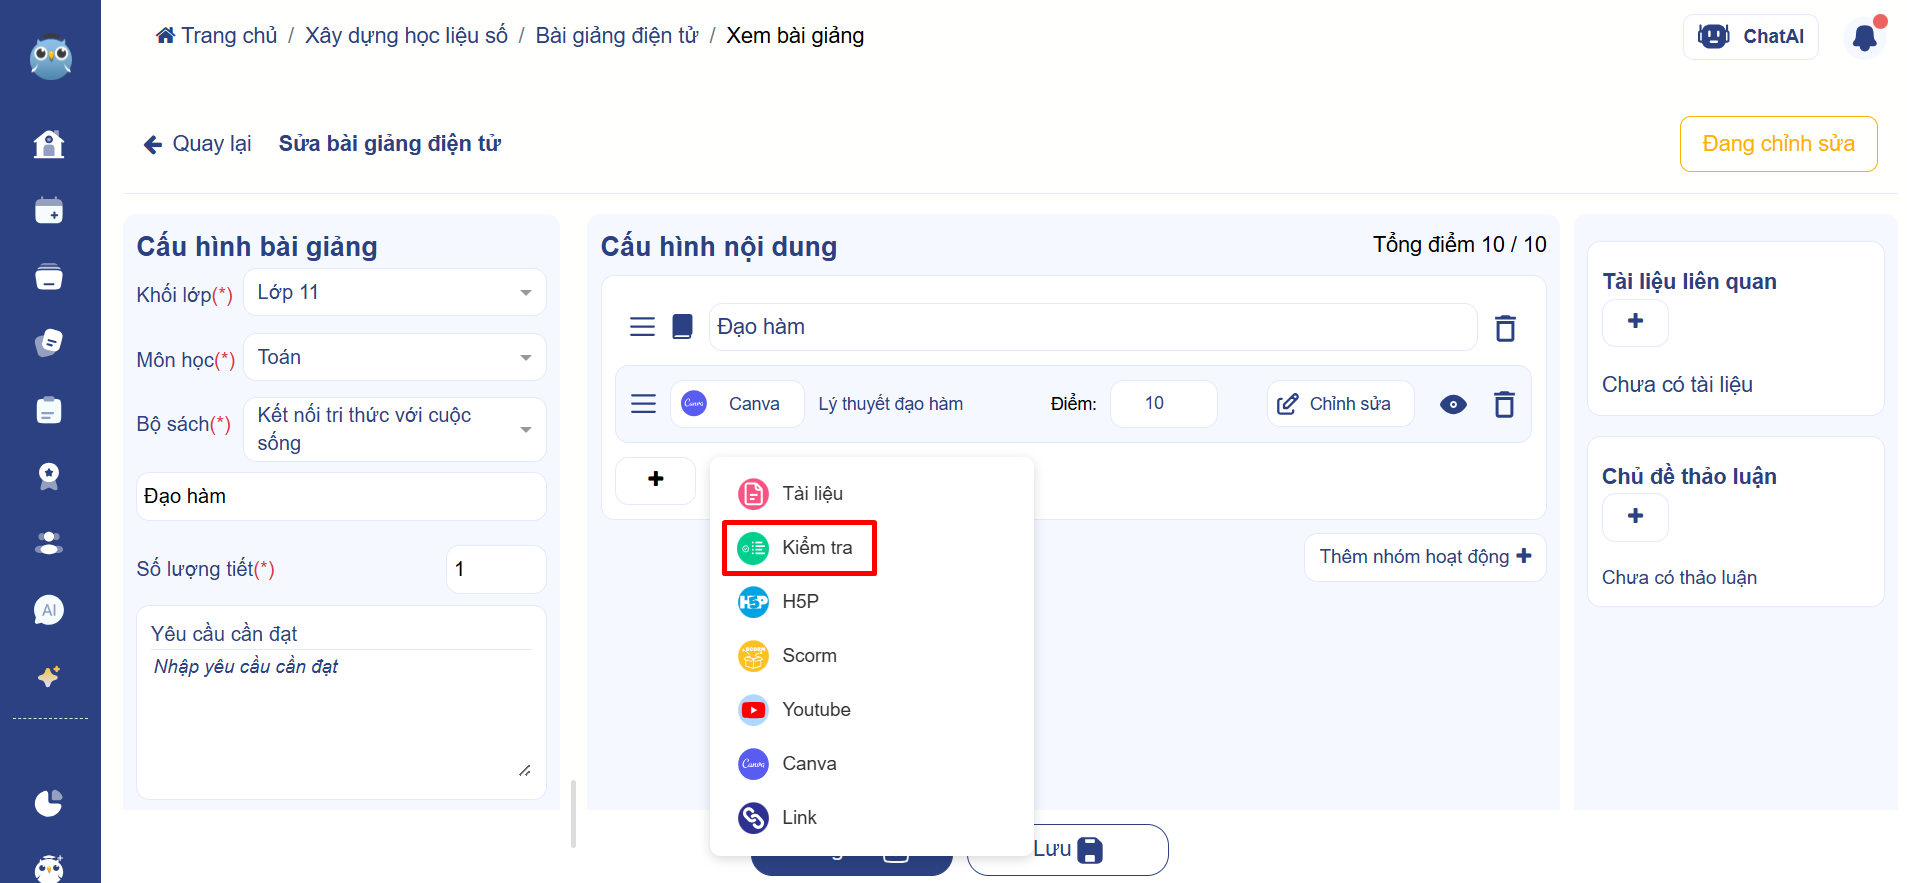This screenshot has height=883, width=1907.
Task: Add a discussion topic with plus icon
Action: (1635, 517)
